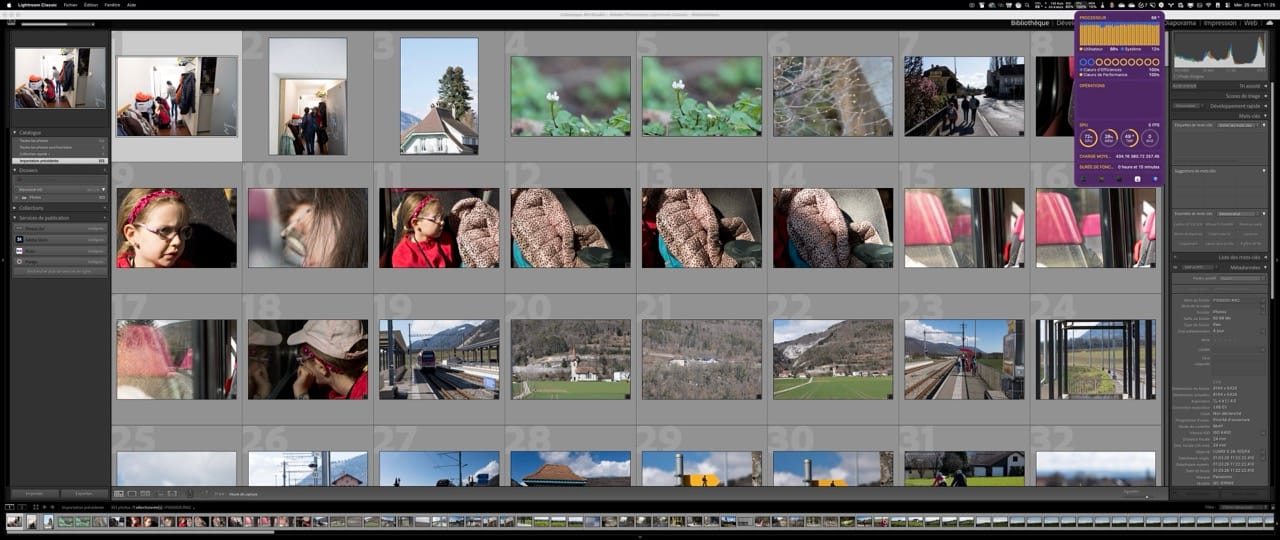Click the Exporter button
The height and width of the screenshot is (540, 1280).
84,493
